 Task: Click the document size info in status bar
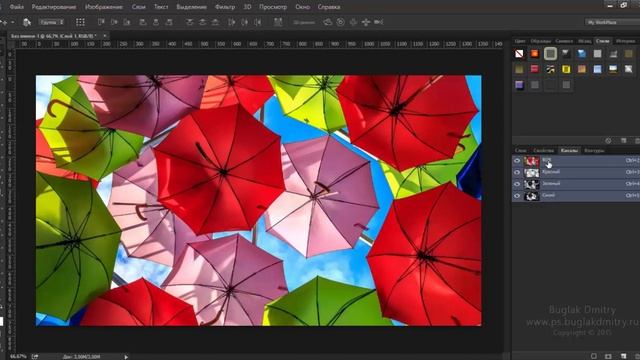pos(82,357)
